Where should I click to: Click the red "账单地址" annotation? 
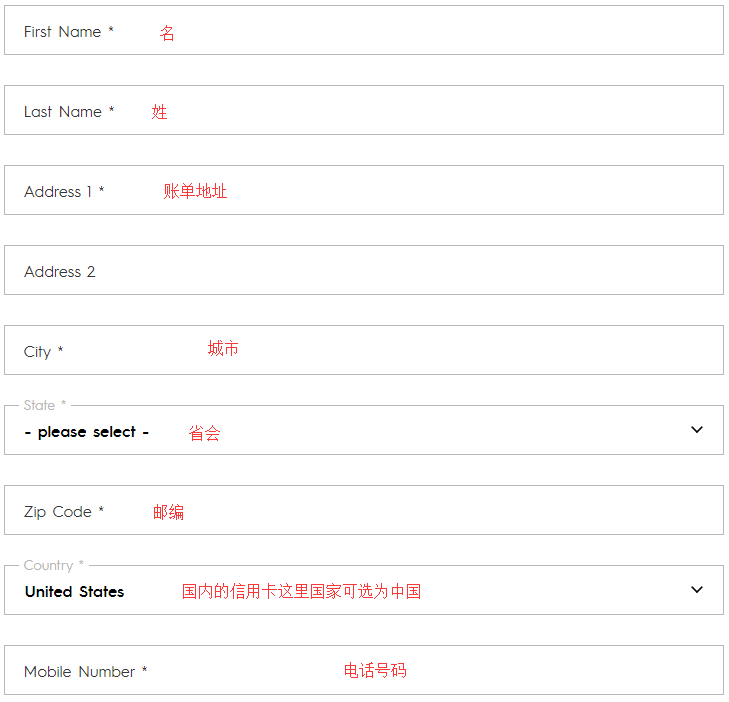195,191
